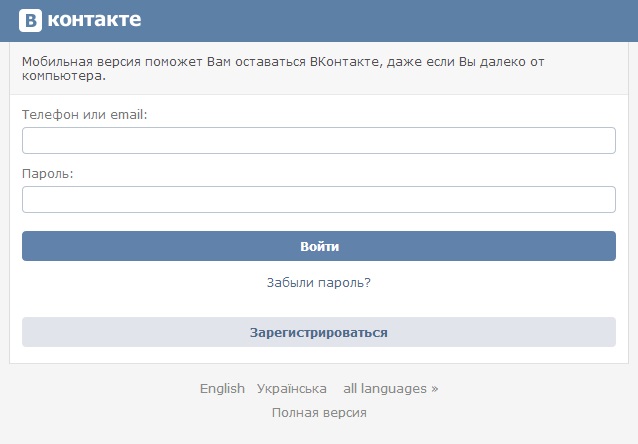Viewport: 638px width, 444px height.
Task: Click the Мобильная версия info text
Action: (283, 68)
